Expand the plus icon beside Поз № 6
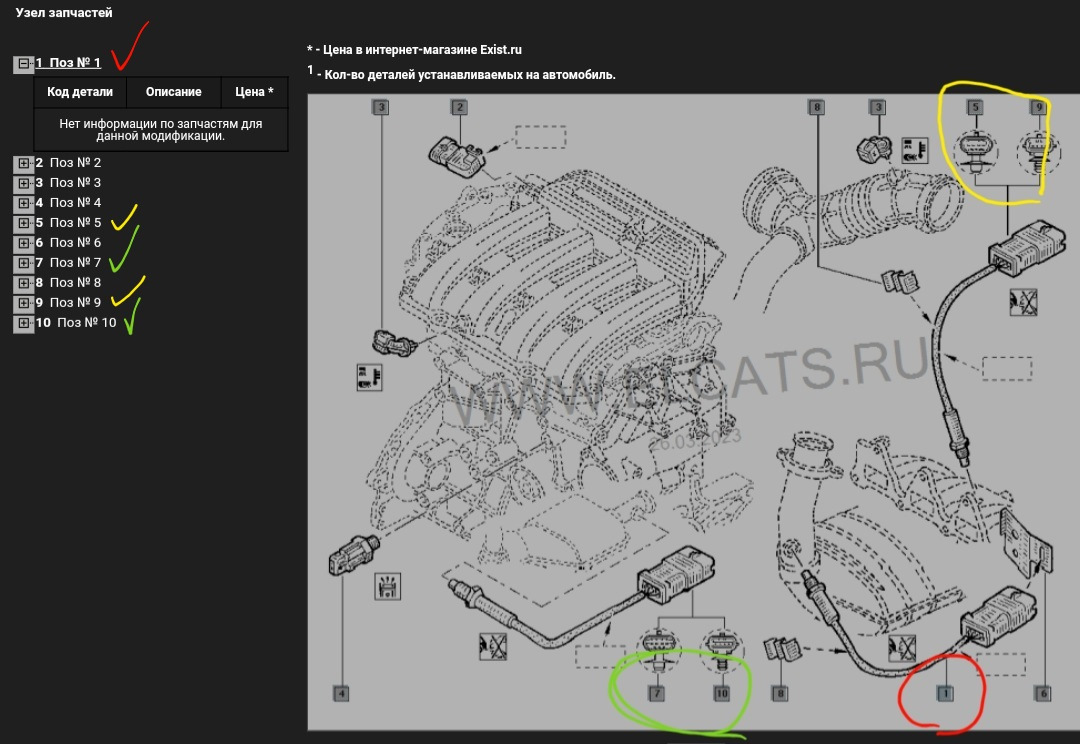 coord(23,243)
